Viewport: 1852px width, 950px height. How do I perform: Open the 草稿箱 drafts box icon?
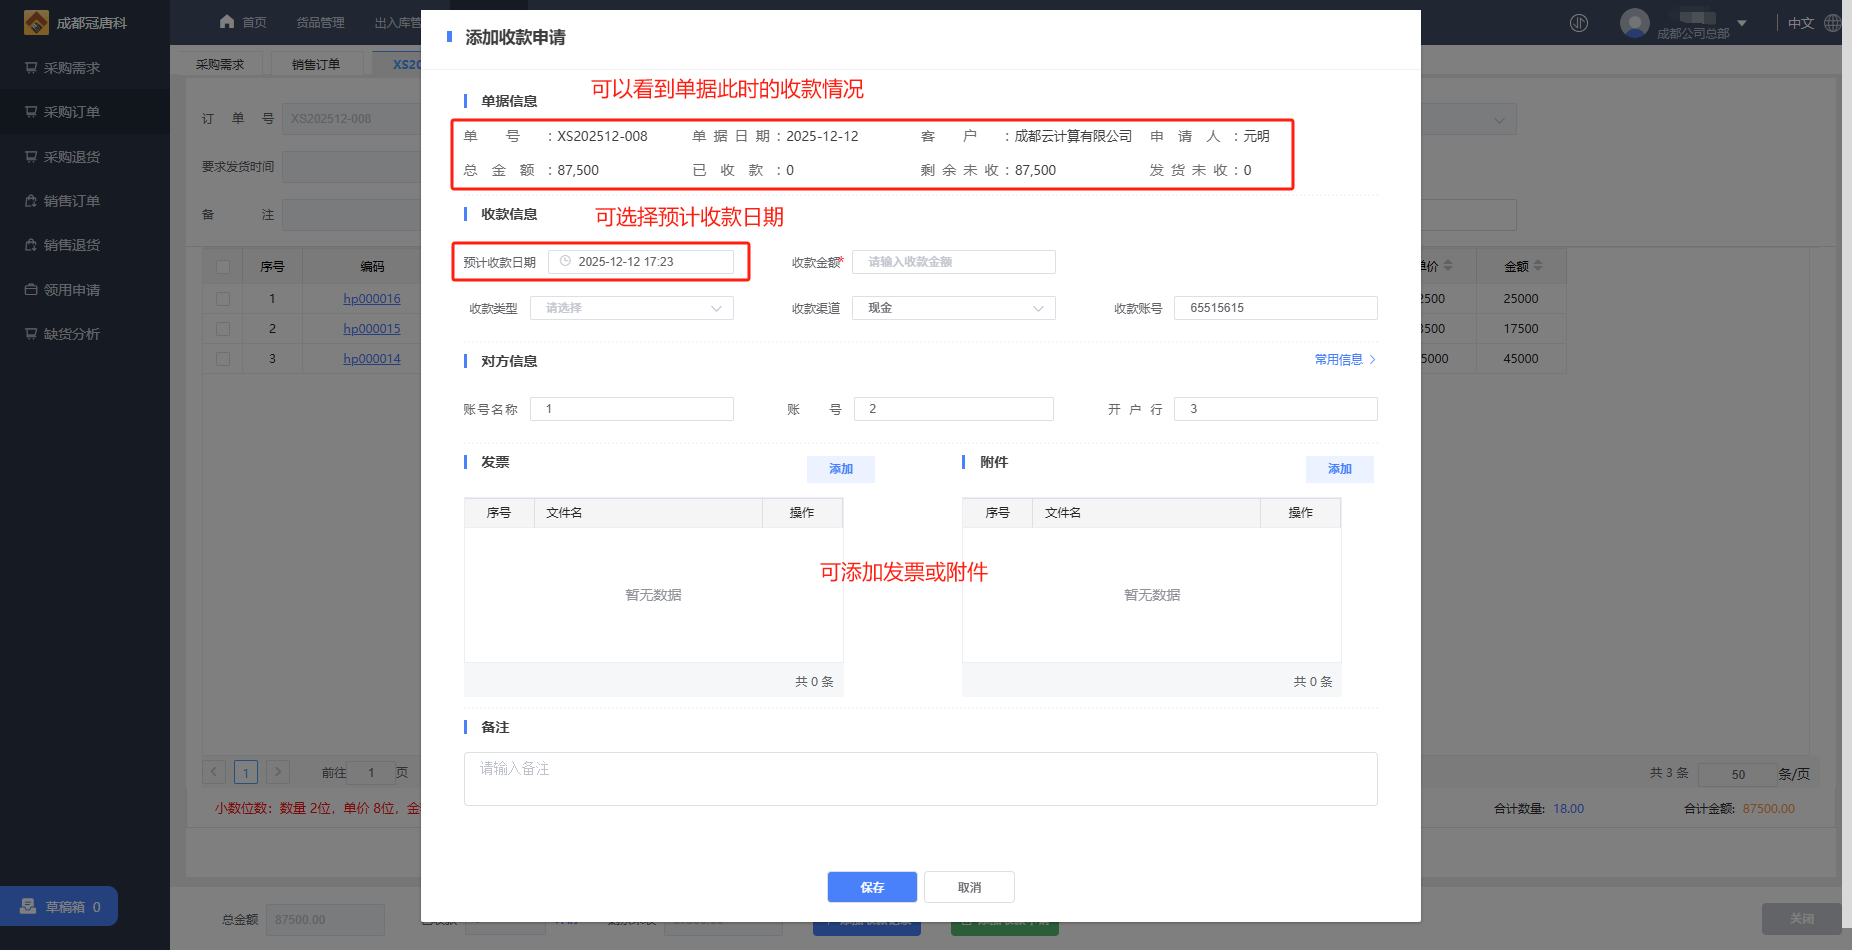[x=28, y=906]
